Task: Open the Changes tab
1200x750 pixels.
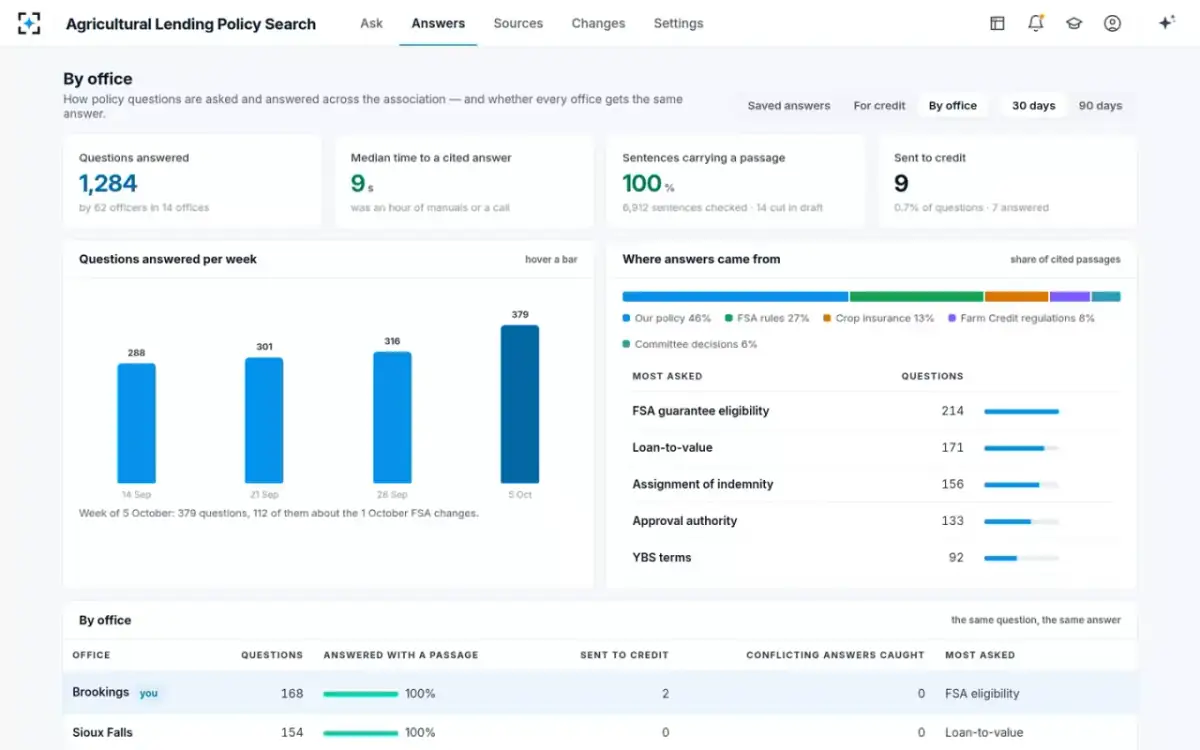Action: tap(598, 23)
